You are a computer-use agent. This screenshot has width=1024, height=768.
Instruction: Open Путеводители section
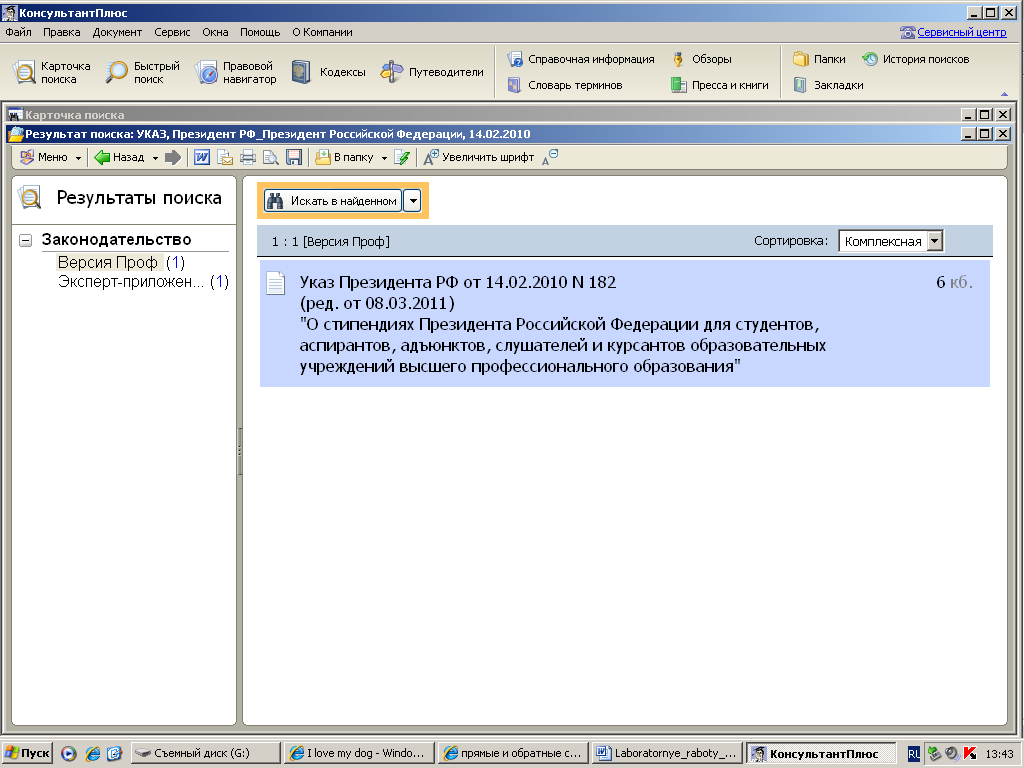[x=432, y=72]
